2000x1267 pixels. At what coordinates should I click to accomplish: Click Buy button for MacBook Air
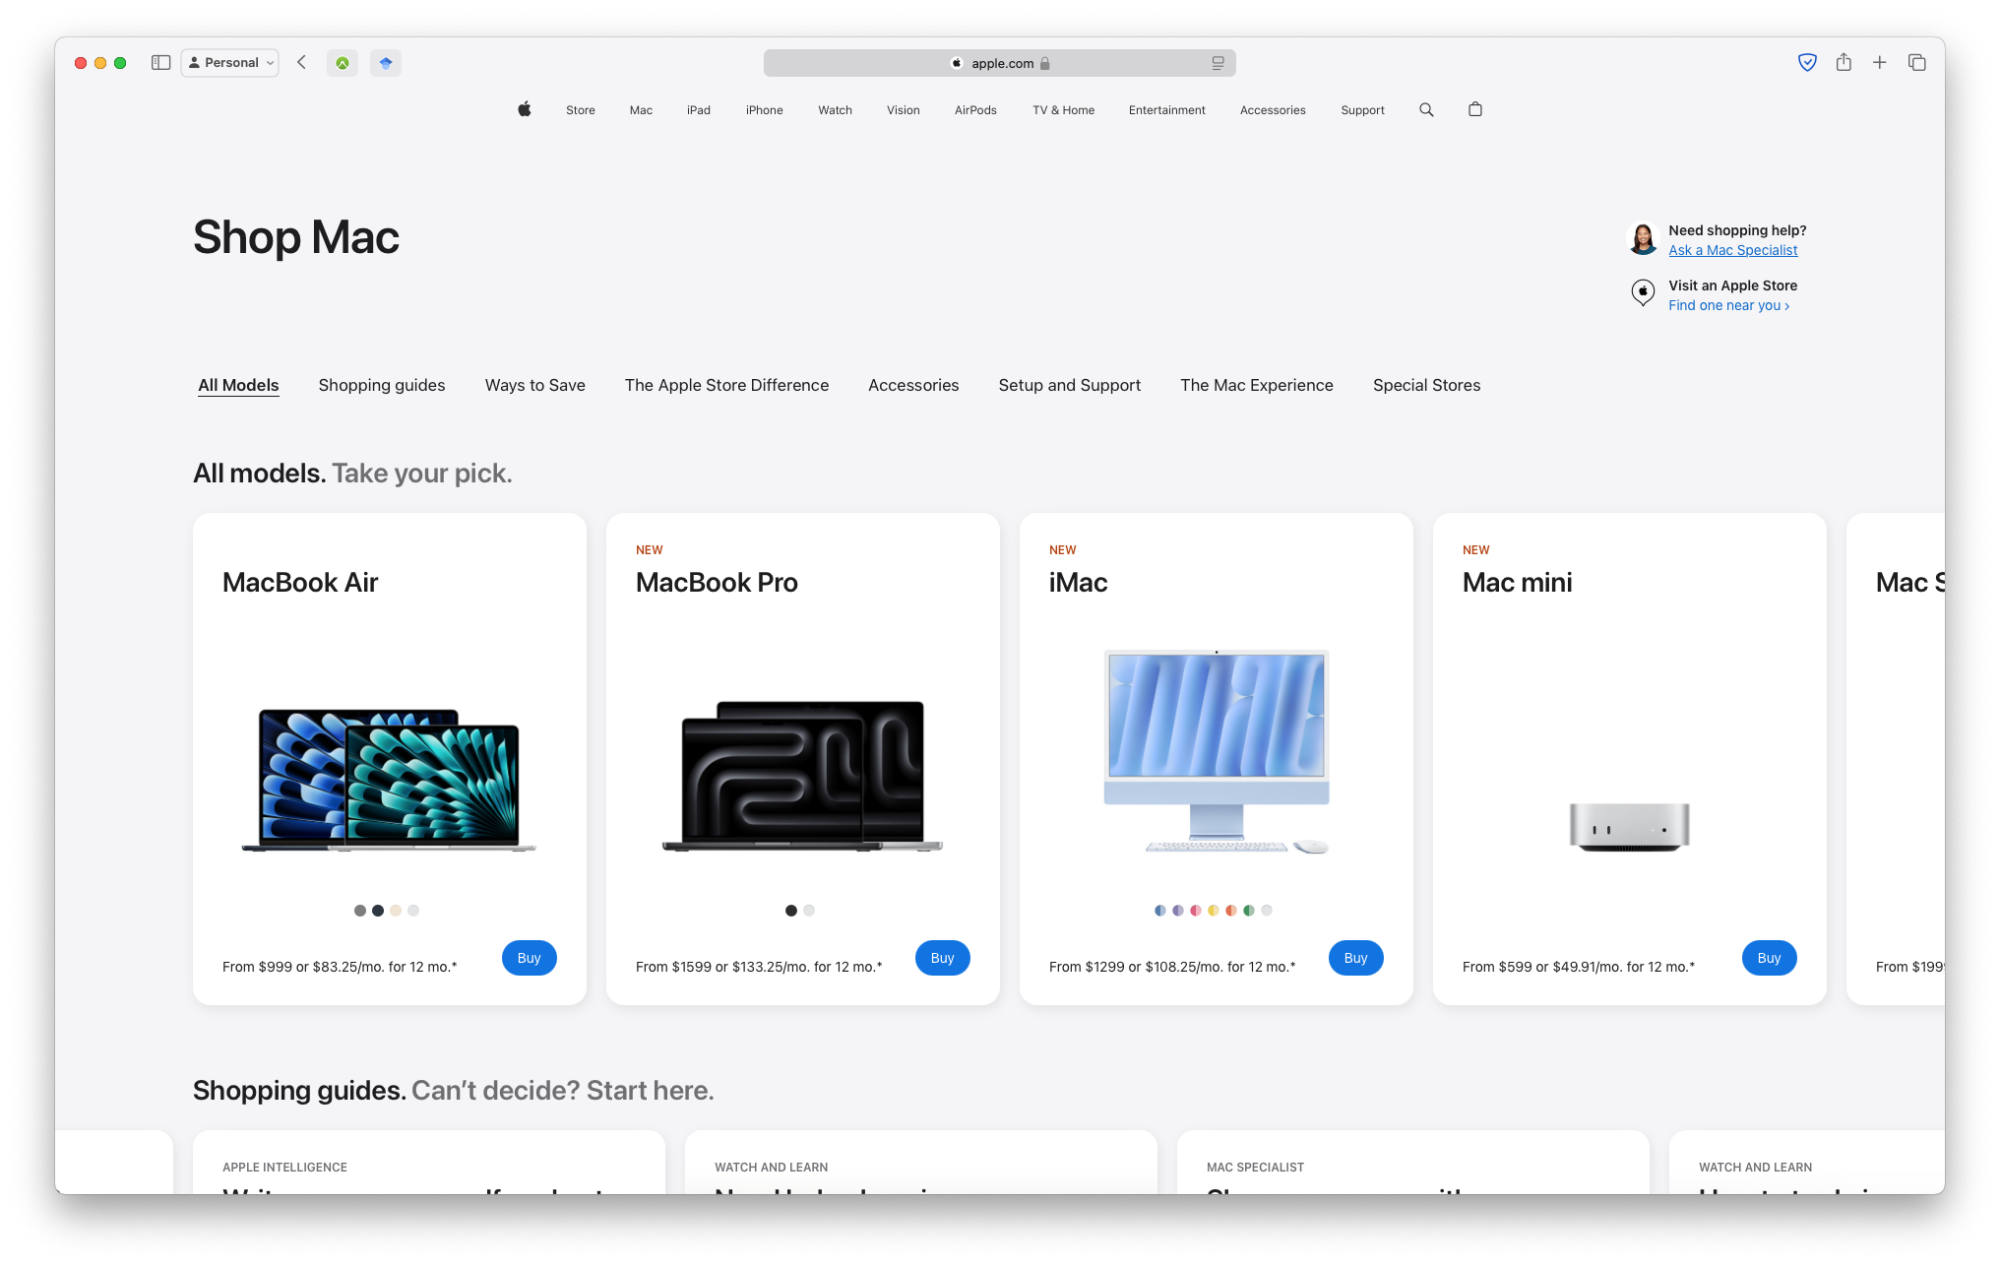pyautogui.click(x=529, y=958)
